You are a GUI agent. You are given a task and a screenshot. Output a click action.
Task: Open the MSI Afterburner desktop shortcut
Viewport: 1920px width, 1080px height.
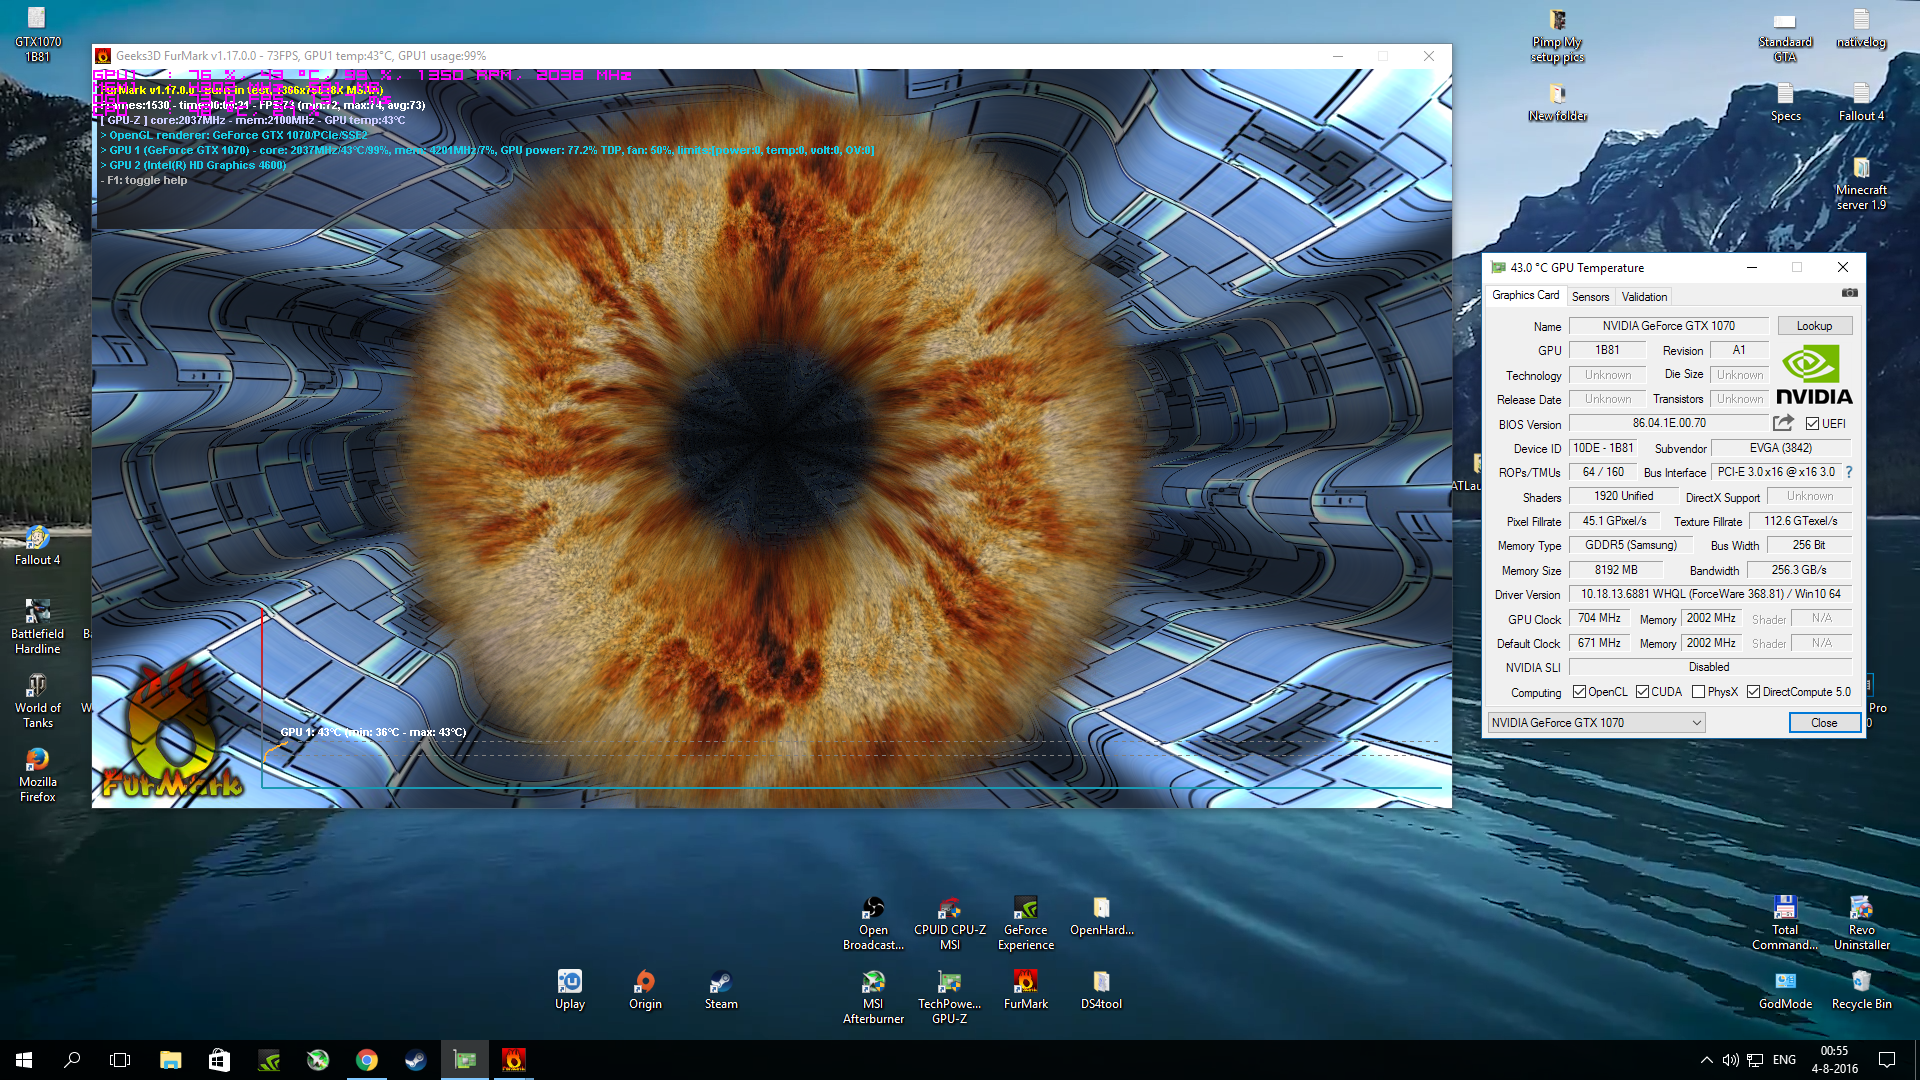coord(873,997)
